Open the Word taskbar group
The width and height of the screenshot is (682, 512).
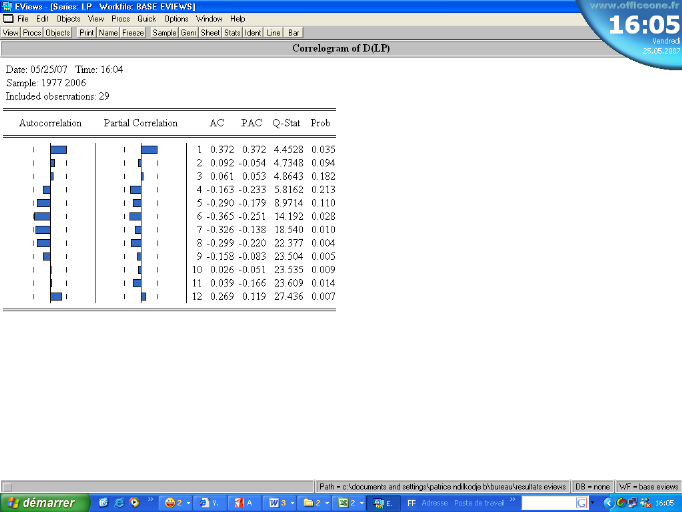278,503
